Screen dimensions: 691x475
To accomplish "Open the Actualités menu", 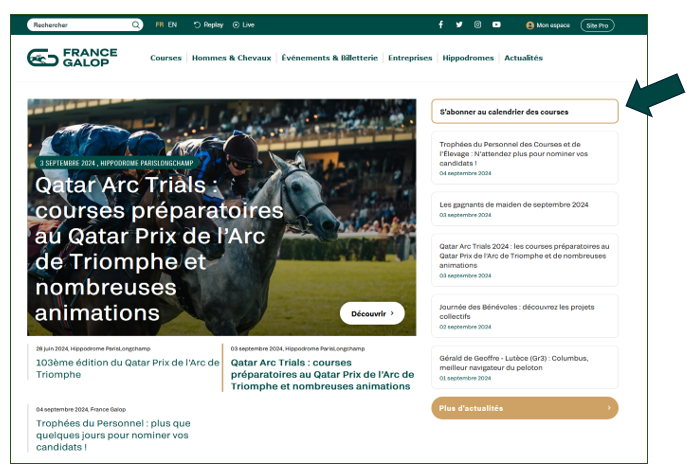I will [524, 58].
